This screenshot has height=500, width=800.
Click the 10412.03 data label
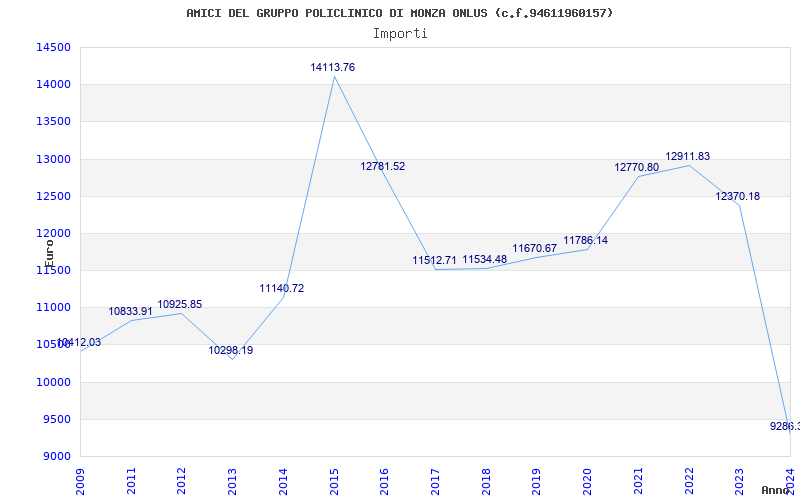(x=79, y=342)
